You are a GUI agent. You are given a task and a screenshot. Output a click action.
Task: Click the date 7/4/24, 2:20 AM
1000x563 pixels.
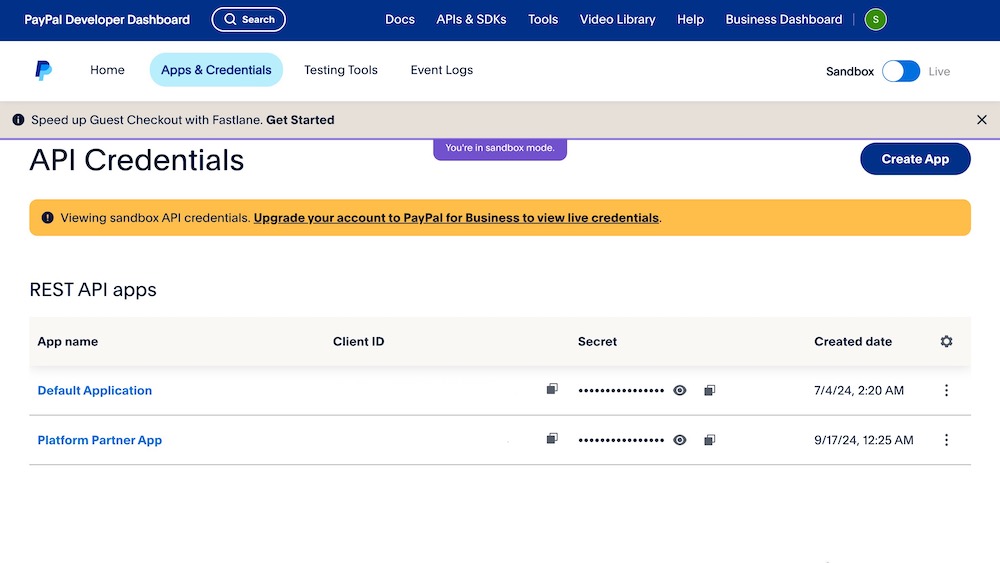(858, 390)
